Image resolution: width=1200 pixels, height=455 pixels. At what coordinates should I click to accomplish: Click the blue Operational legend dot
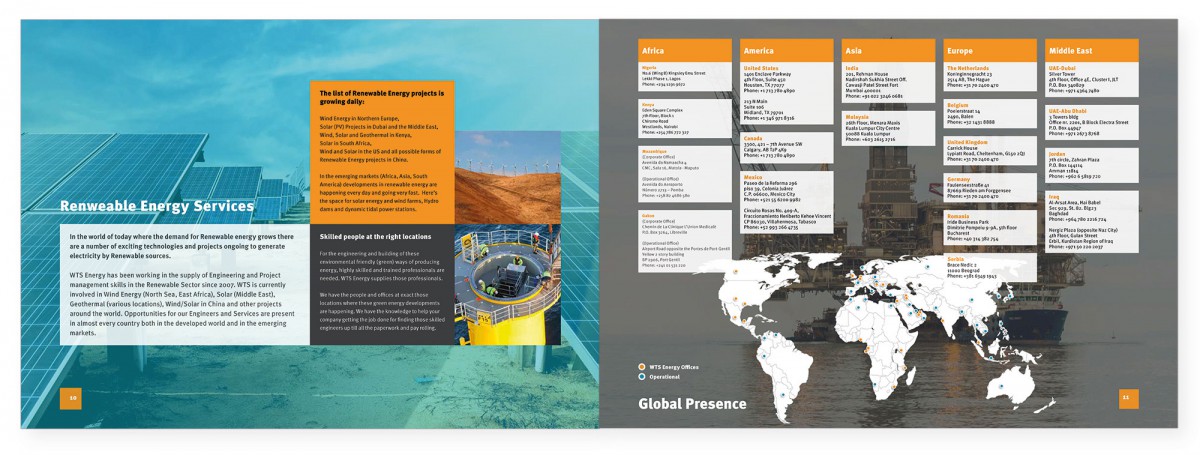coord(642,377)
